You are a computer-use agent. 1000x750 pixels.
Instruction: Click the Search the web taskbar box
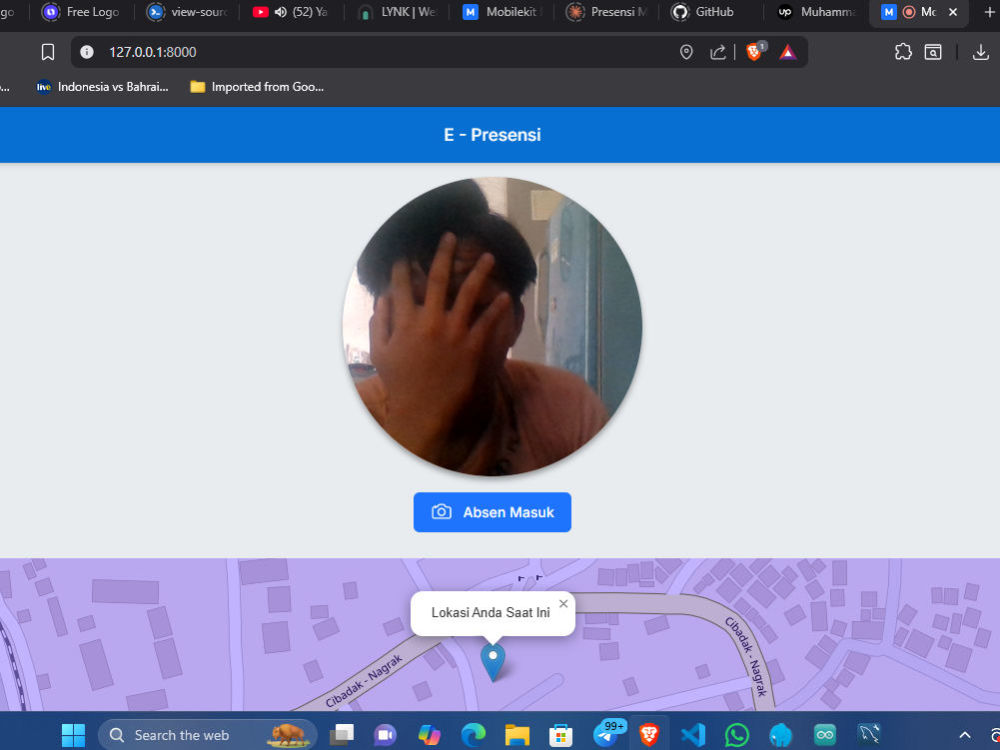tap(207, 735)
